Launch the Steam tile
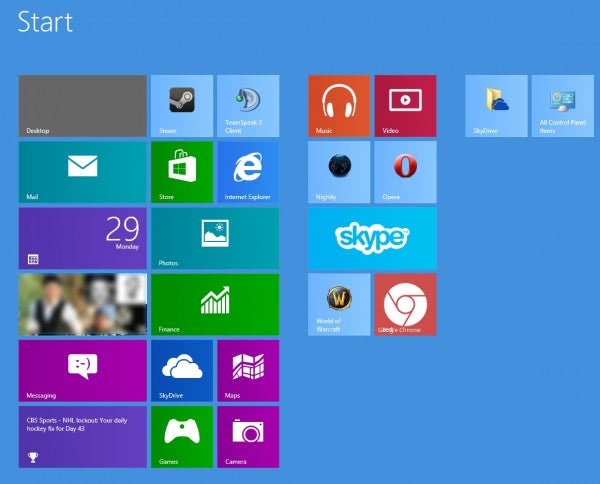The image size is (600, 484). (182, 106)
